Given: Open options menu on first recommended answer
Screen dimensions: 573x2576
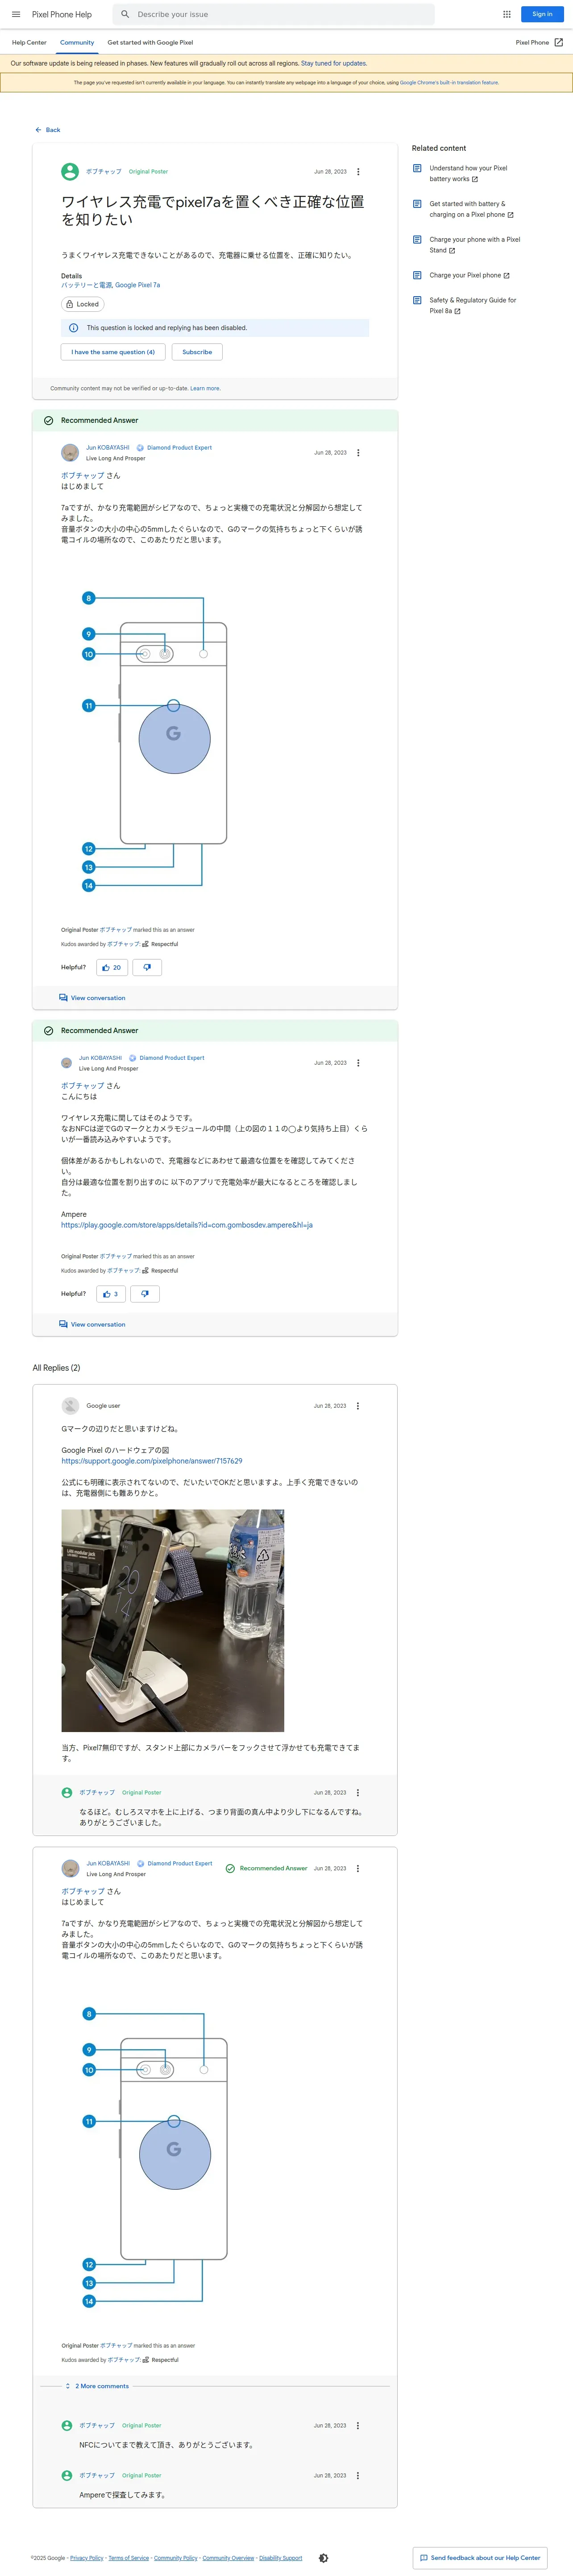Looking at the screenshot, I should 359,453.
